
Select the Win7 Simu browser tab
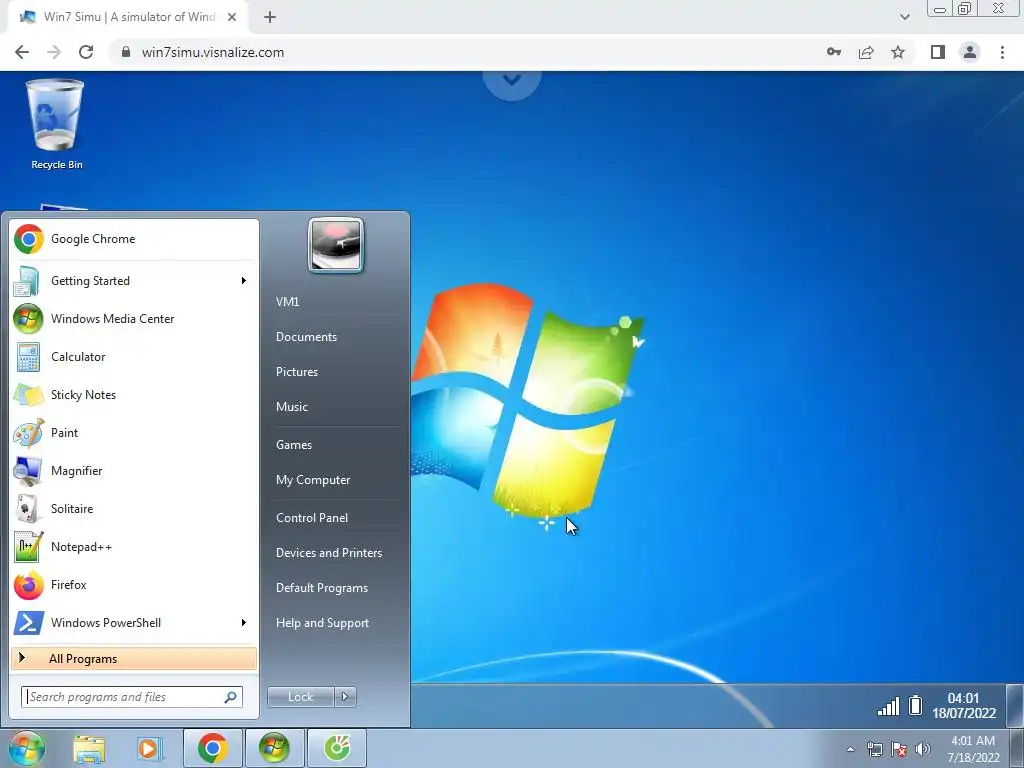tap(129, 17)
